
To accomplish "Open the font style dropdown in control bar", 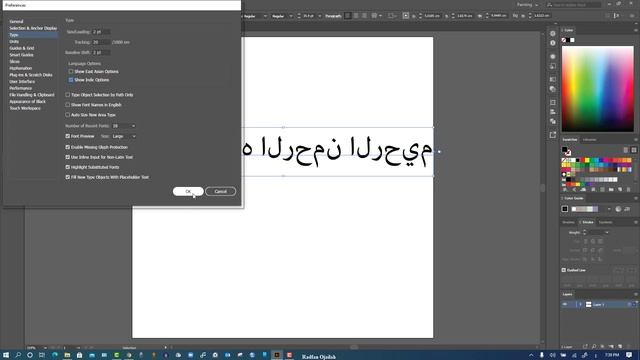I will pyautogui.click(x=291, y=16).
